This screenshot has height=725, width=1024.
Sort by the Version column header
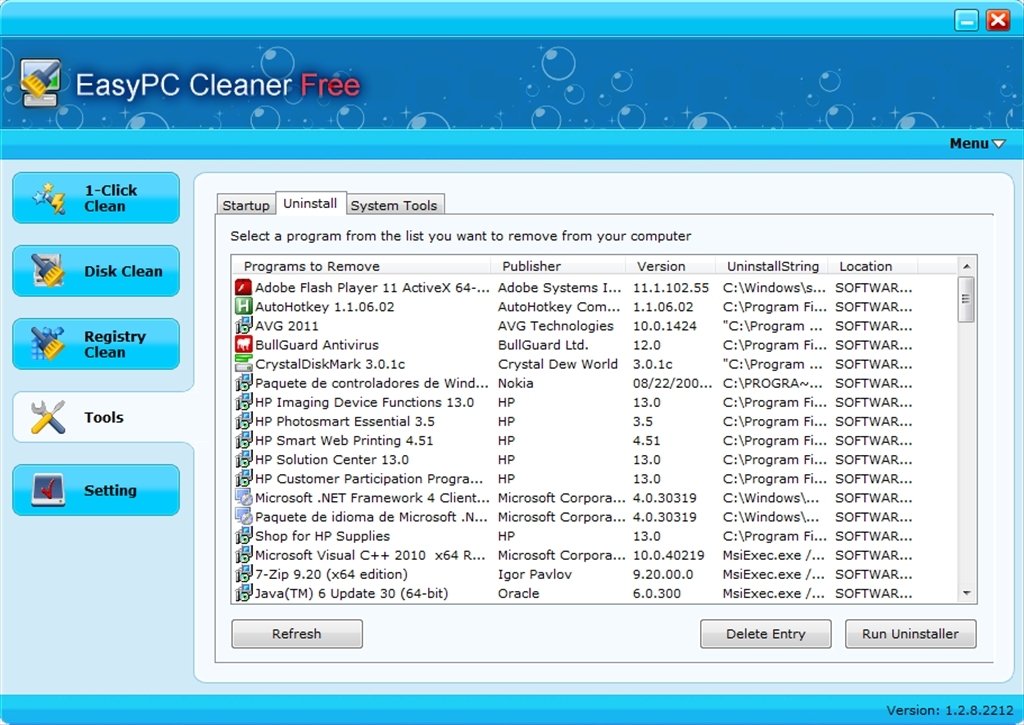670,266
